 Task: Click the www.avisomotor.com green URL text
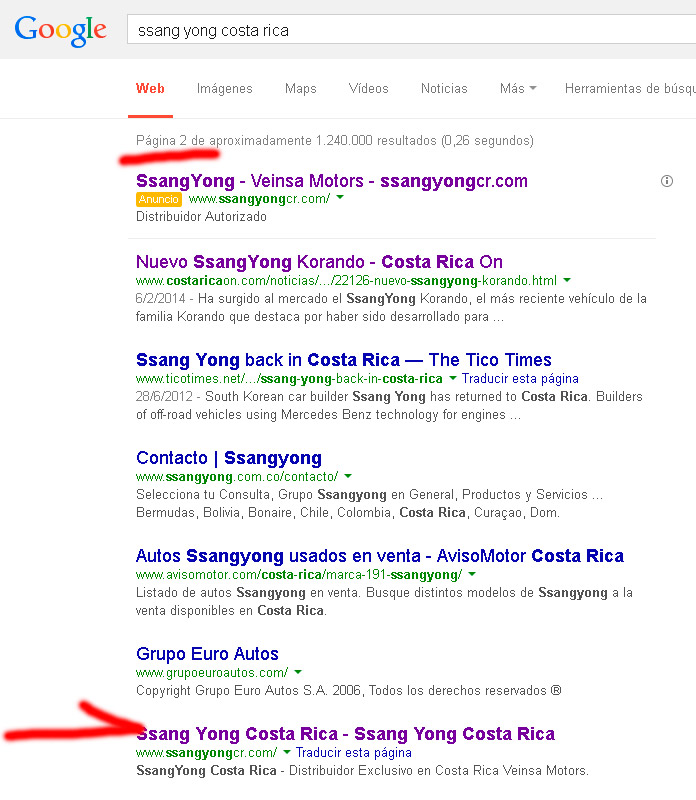coord(299,574)
